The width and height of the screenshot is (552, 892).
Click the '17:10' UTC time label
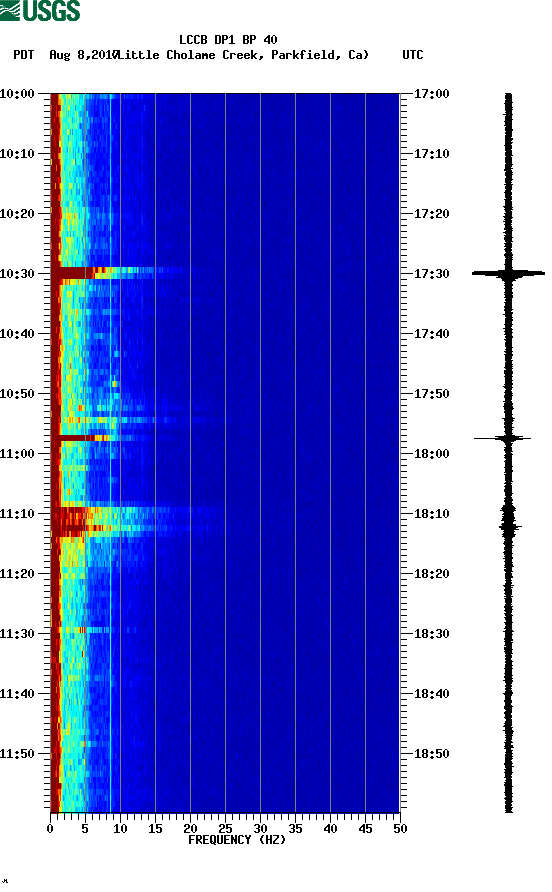pyautogui.click(x=431, y=154)
